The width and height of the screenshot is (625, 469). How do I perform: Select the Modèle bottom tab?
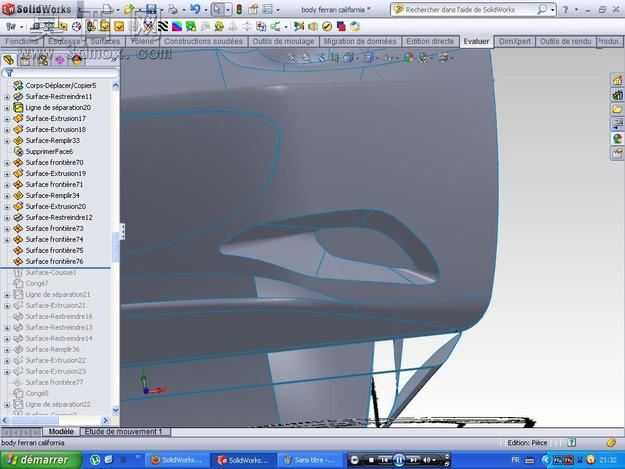pos(61,432)
